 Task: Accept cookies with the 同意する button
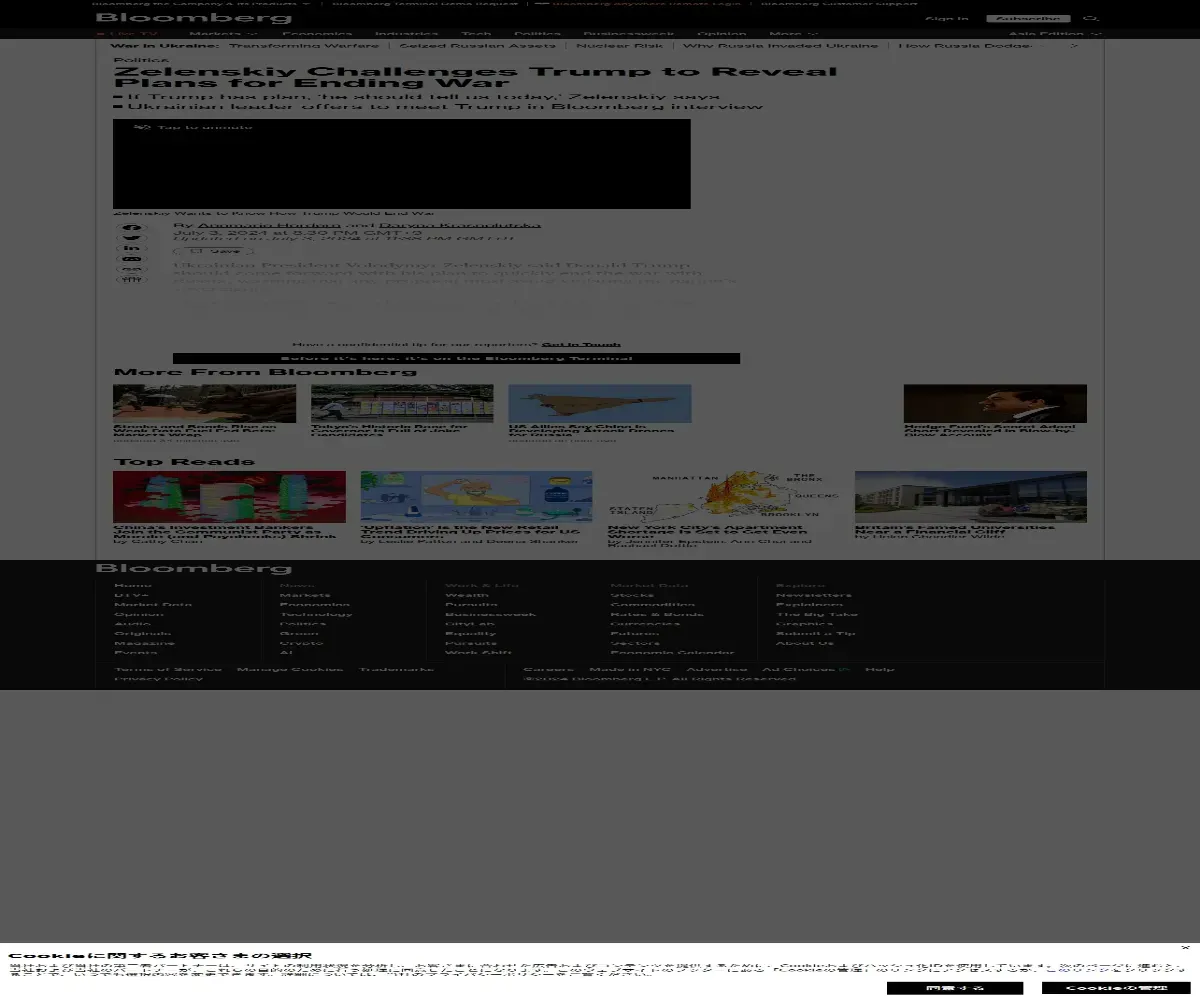(954, 988)
